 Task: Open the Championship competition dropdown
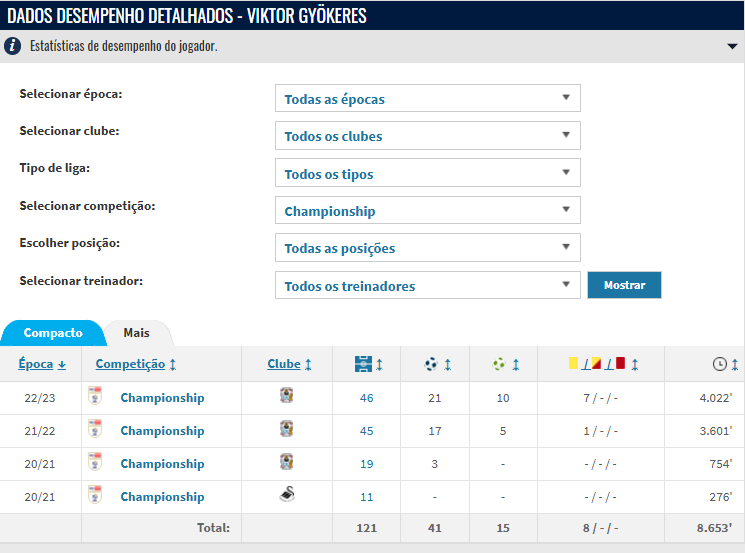pos(428,210)
